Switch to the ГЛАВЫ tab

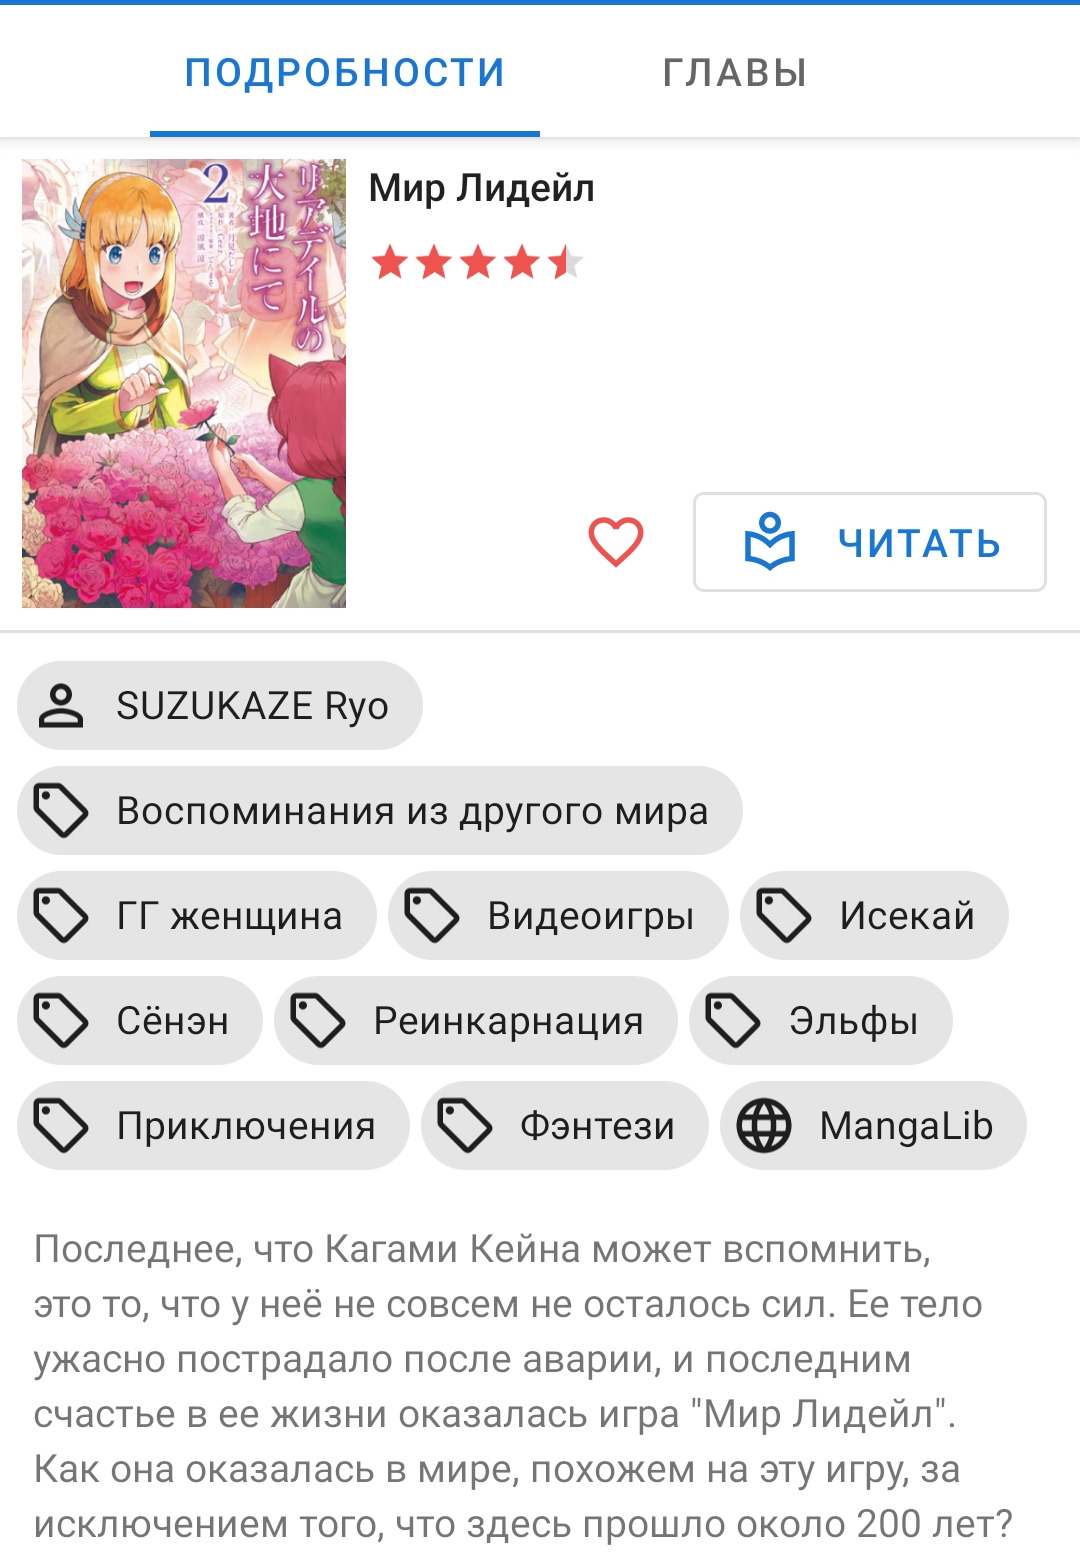click(735, 72)
